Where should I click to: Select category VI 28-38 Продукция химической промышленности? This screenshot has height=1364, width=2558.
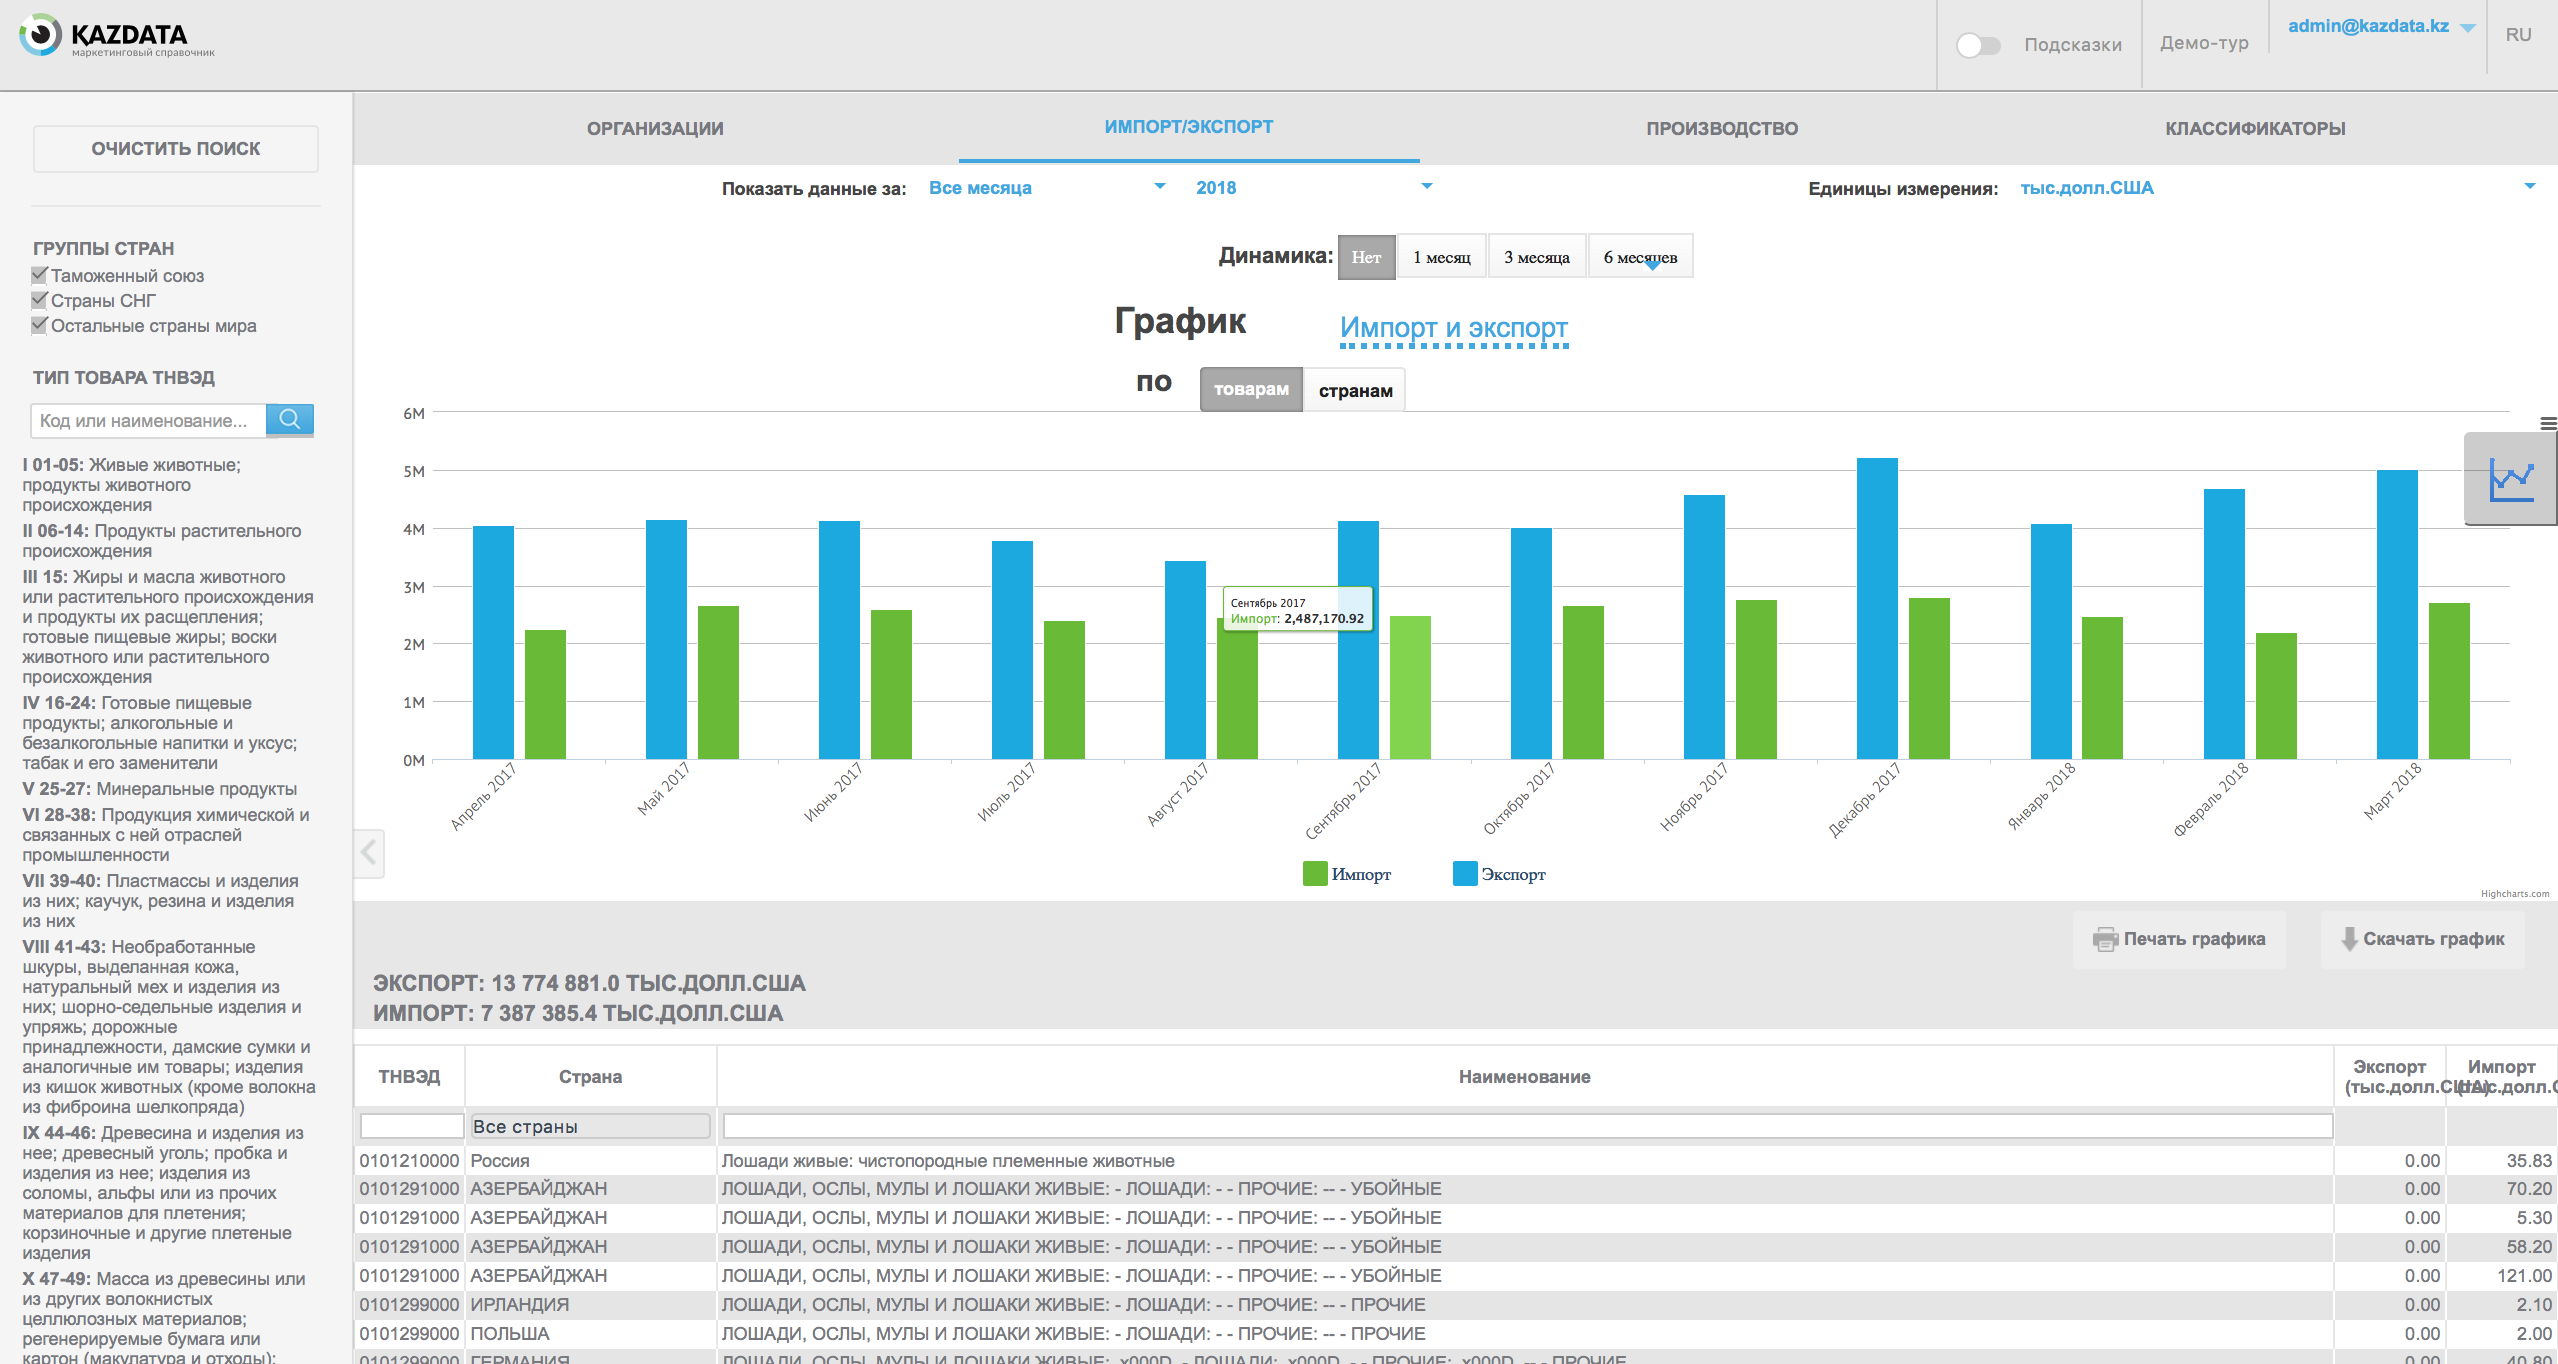(x=166, y=835)
